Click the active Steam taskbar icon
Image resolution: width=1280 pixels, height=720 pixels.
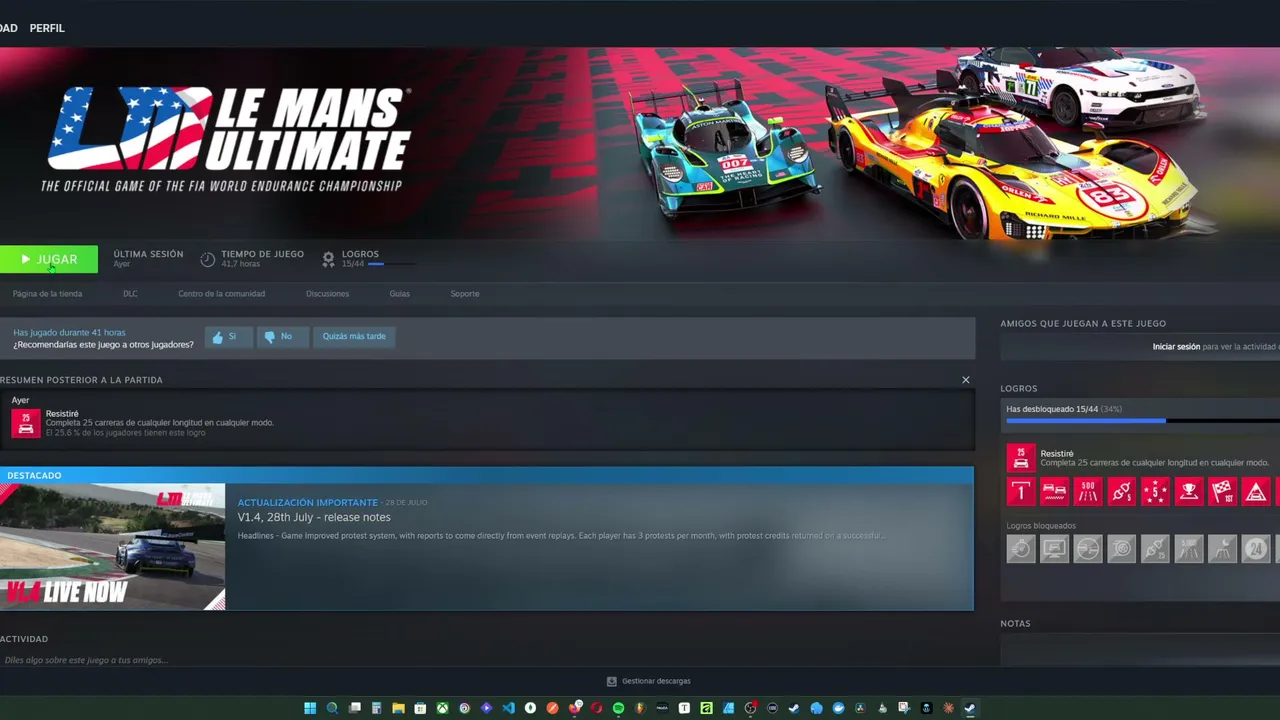[969, 708]
